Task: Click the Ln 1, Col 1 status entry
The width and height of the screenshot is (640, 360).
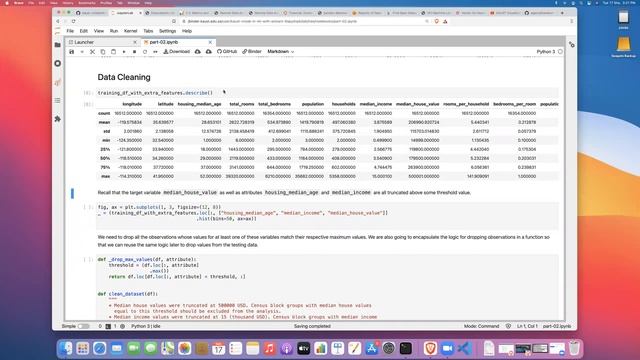Action: pyautogui.click(x=527, y=326)
